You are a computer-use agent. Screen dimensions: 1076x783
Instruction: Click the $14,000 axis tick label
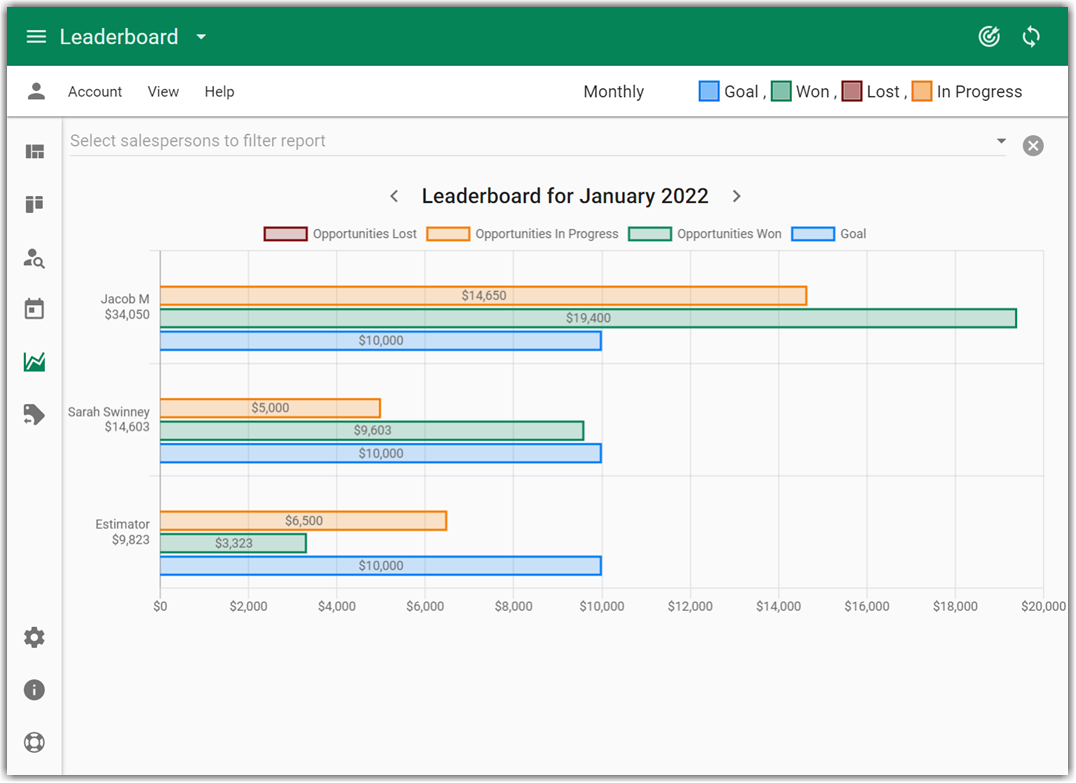coord(778,607)
